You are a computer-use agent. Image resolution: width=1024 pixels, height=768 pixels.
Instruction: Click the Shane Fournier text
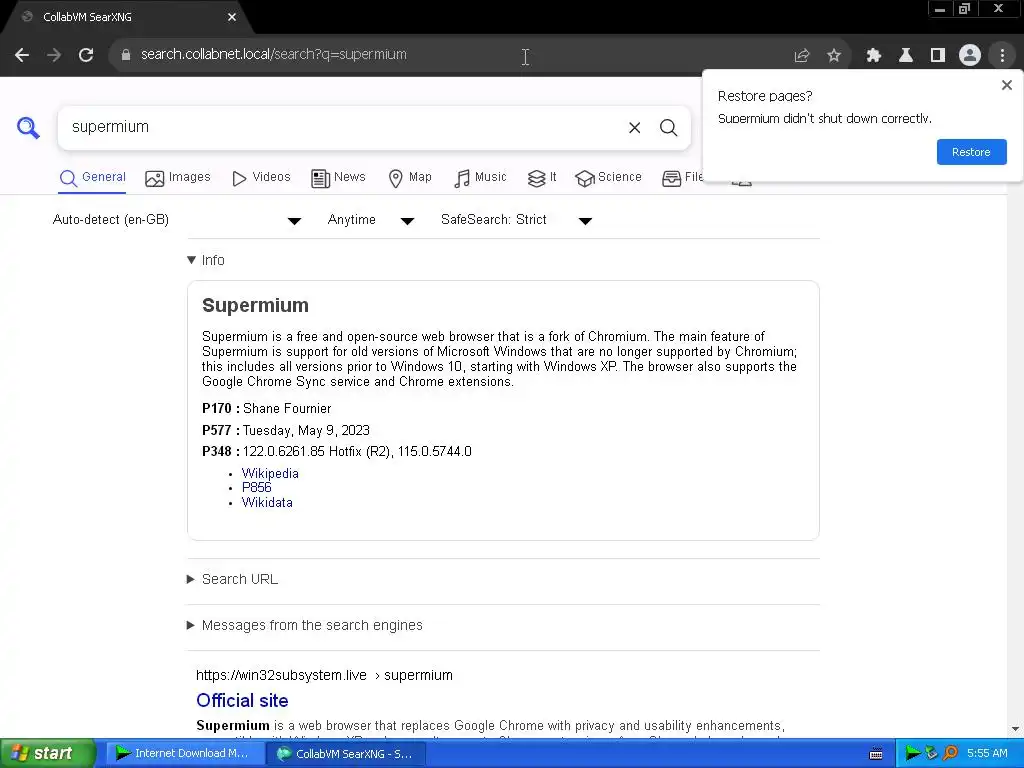[x=287, y=409]
